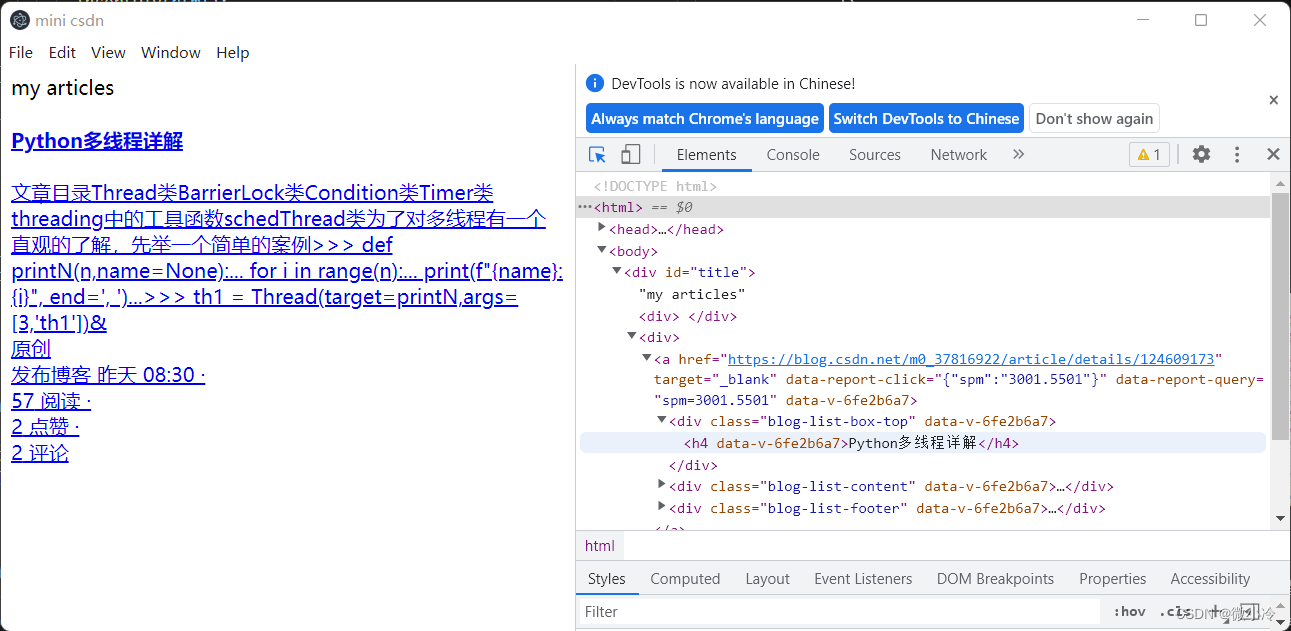Viewport: 1291px width, 631px height.
Task: Select the Layout pane tab
Action: pyautogui.click(x=768, y=579)
